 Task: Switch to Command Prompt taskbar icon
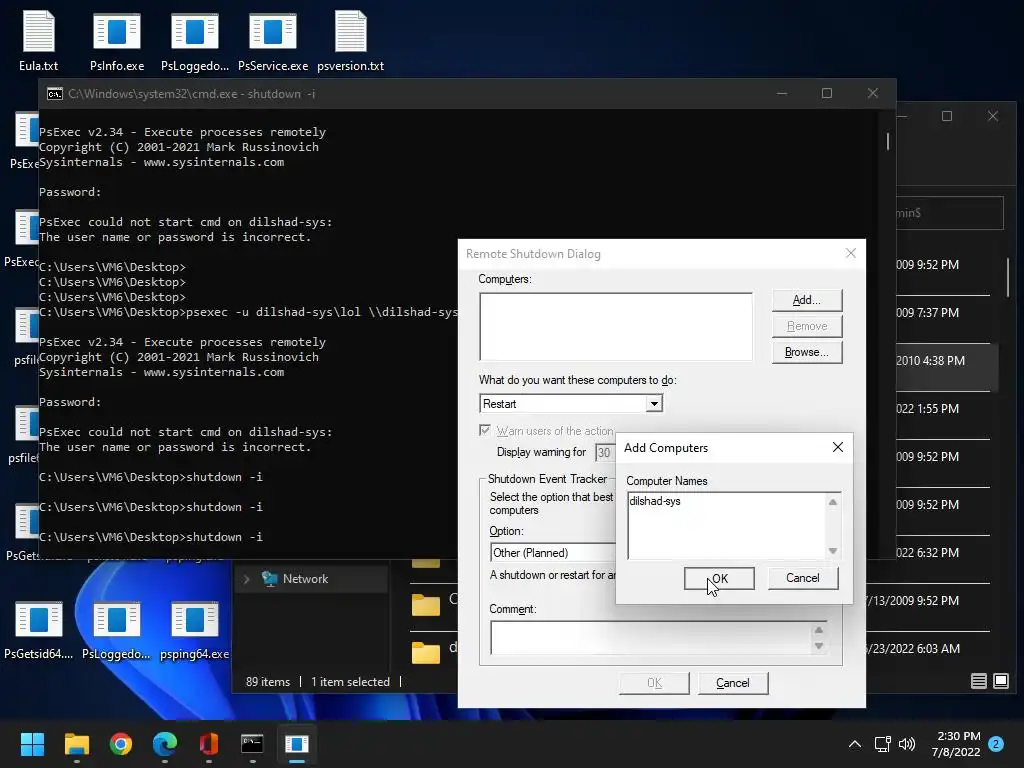tap(253, 744)
